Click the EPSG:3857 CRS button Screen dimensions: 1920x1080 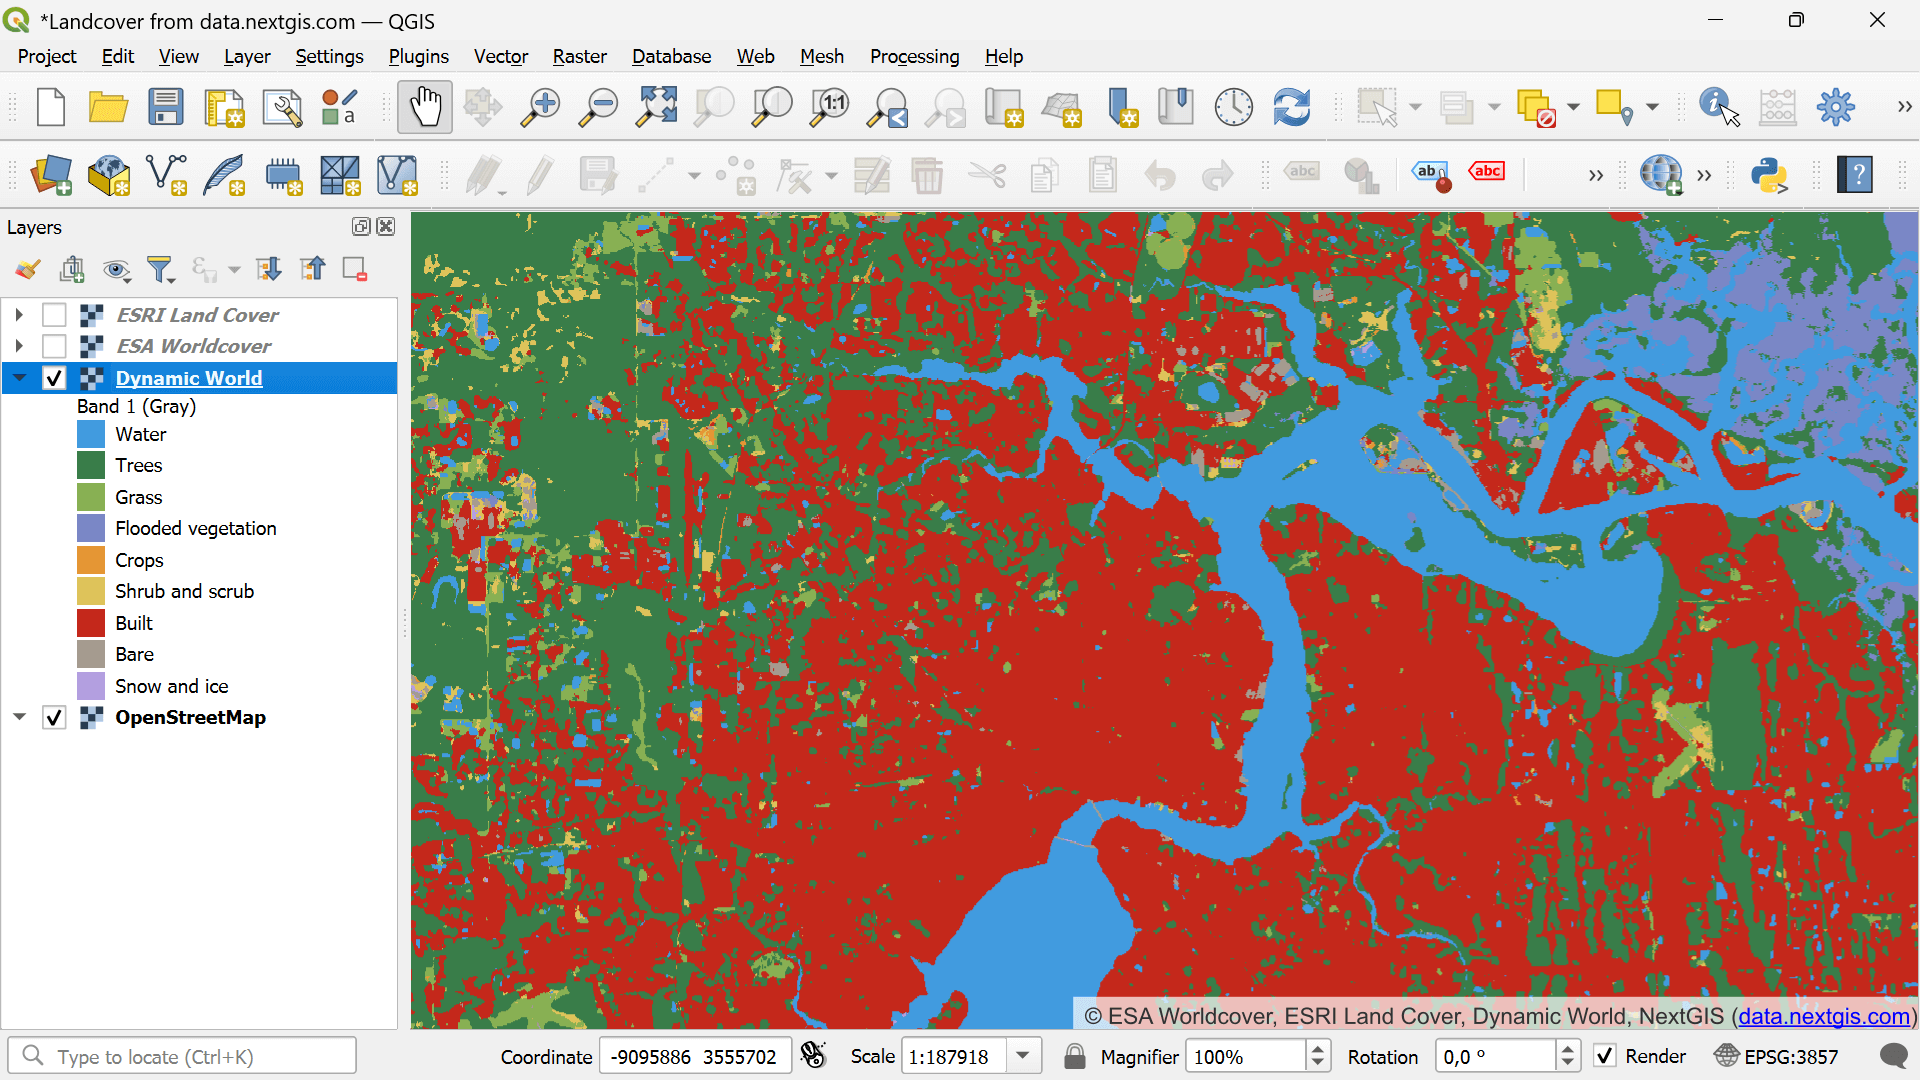pyautogui.click(x=1777, y=1056)
